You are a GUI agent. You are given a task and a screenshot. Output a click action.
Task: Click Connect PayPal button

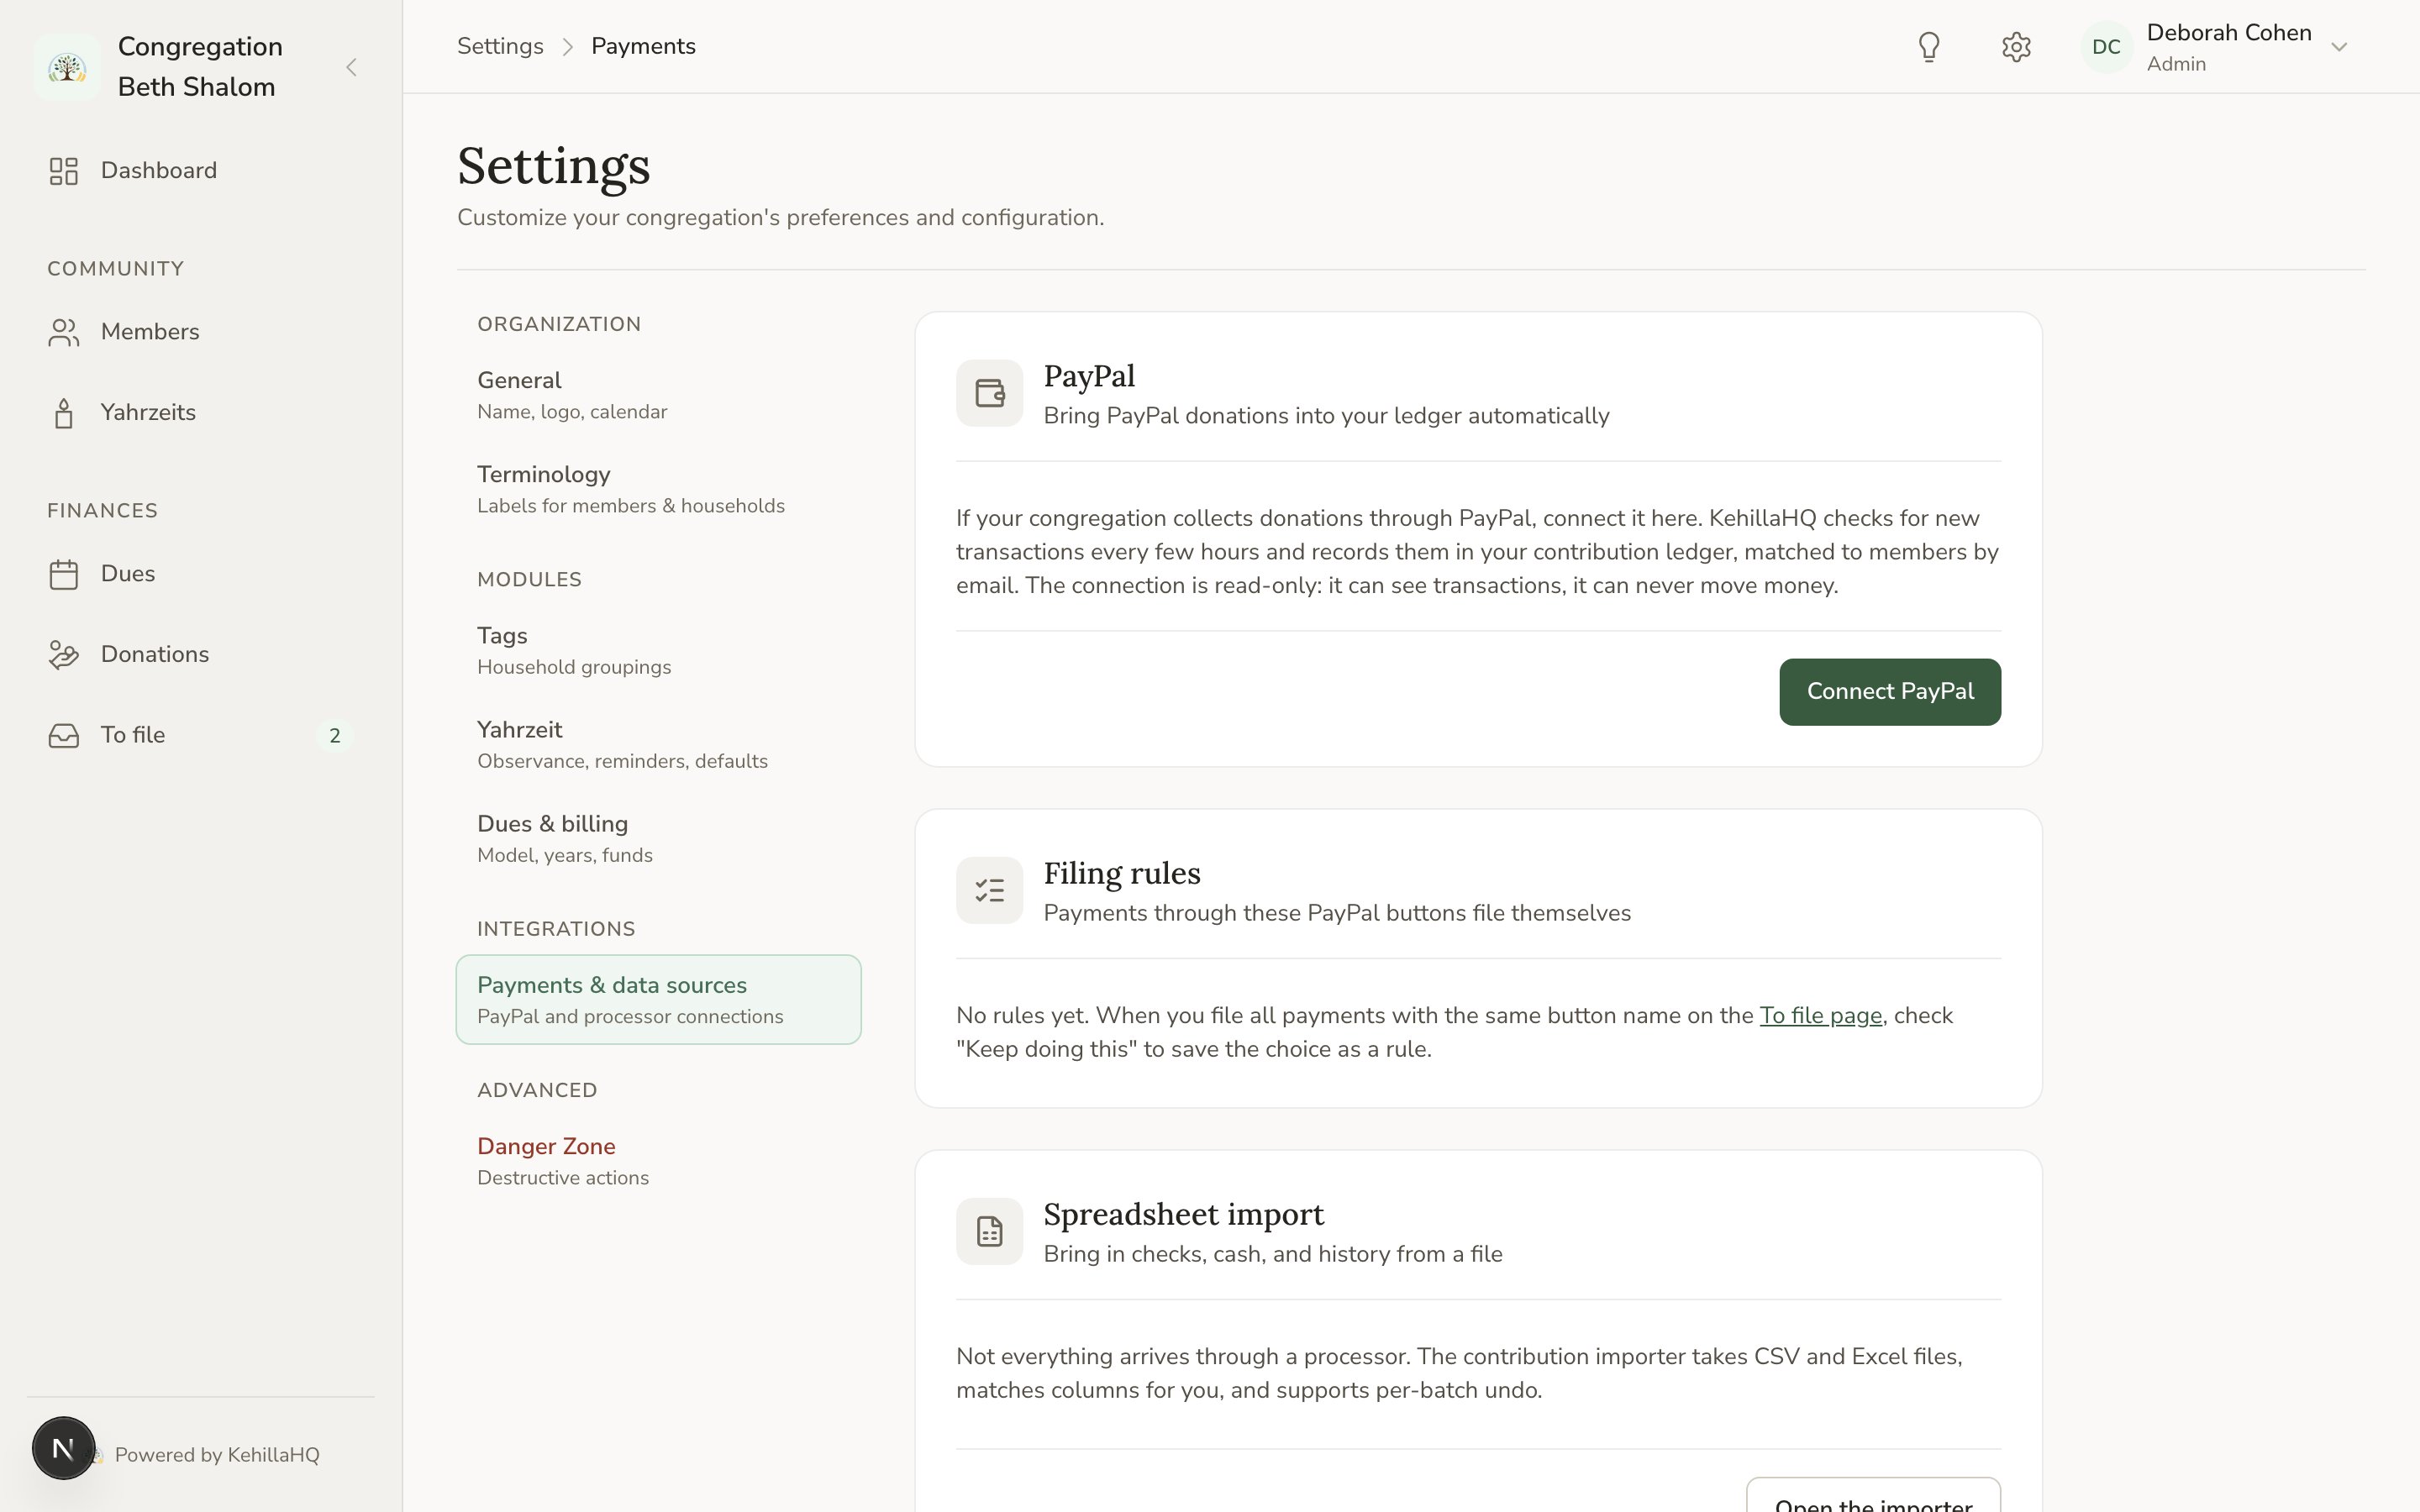(1890, 692)
